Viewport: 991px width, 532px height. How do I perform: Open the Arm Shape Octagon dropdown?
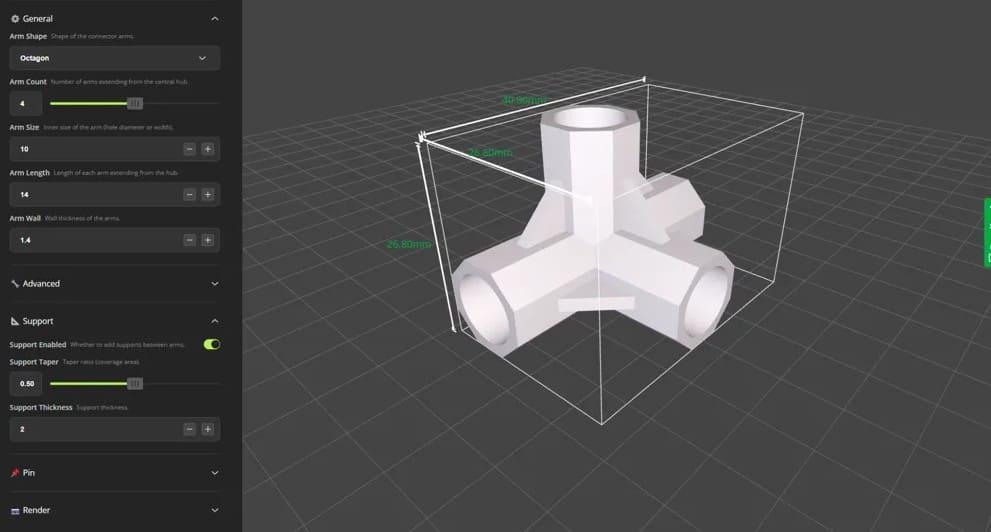click(114, 58)
